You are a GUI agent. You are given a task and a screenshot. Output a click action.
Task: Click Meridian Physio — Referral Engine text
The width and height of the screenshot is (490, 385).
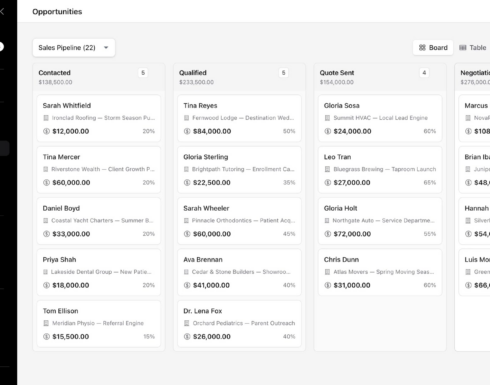98,323
